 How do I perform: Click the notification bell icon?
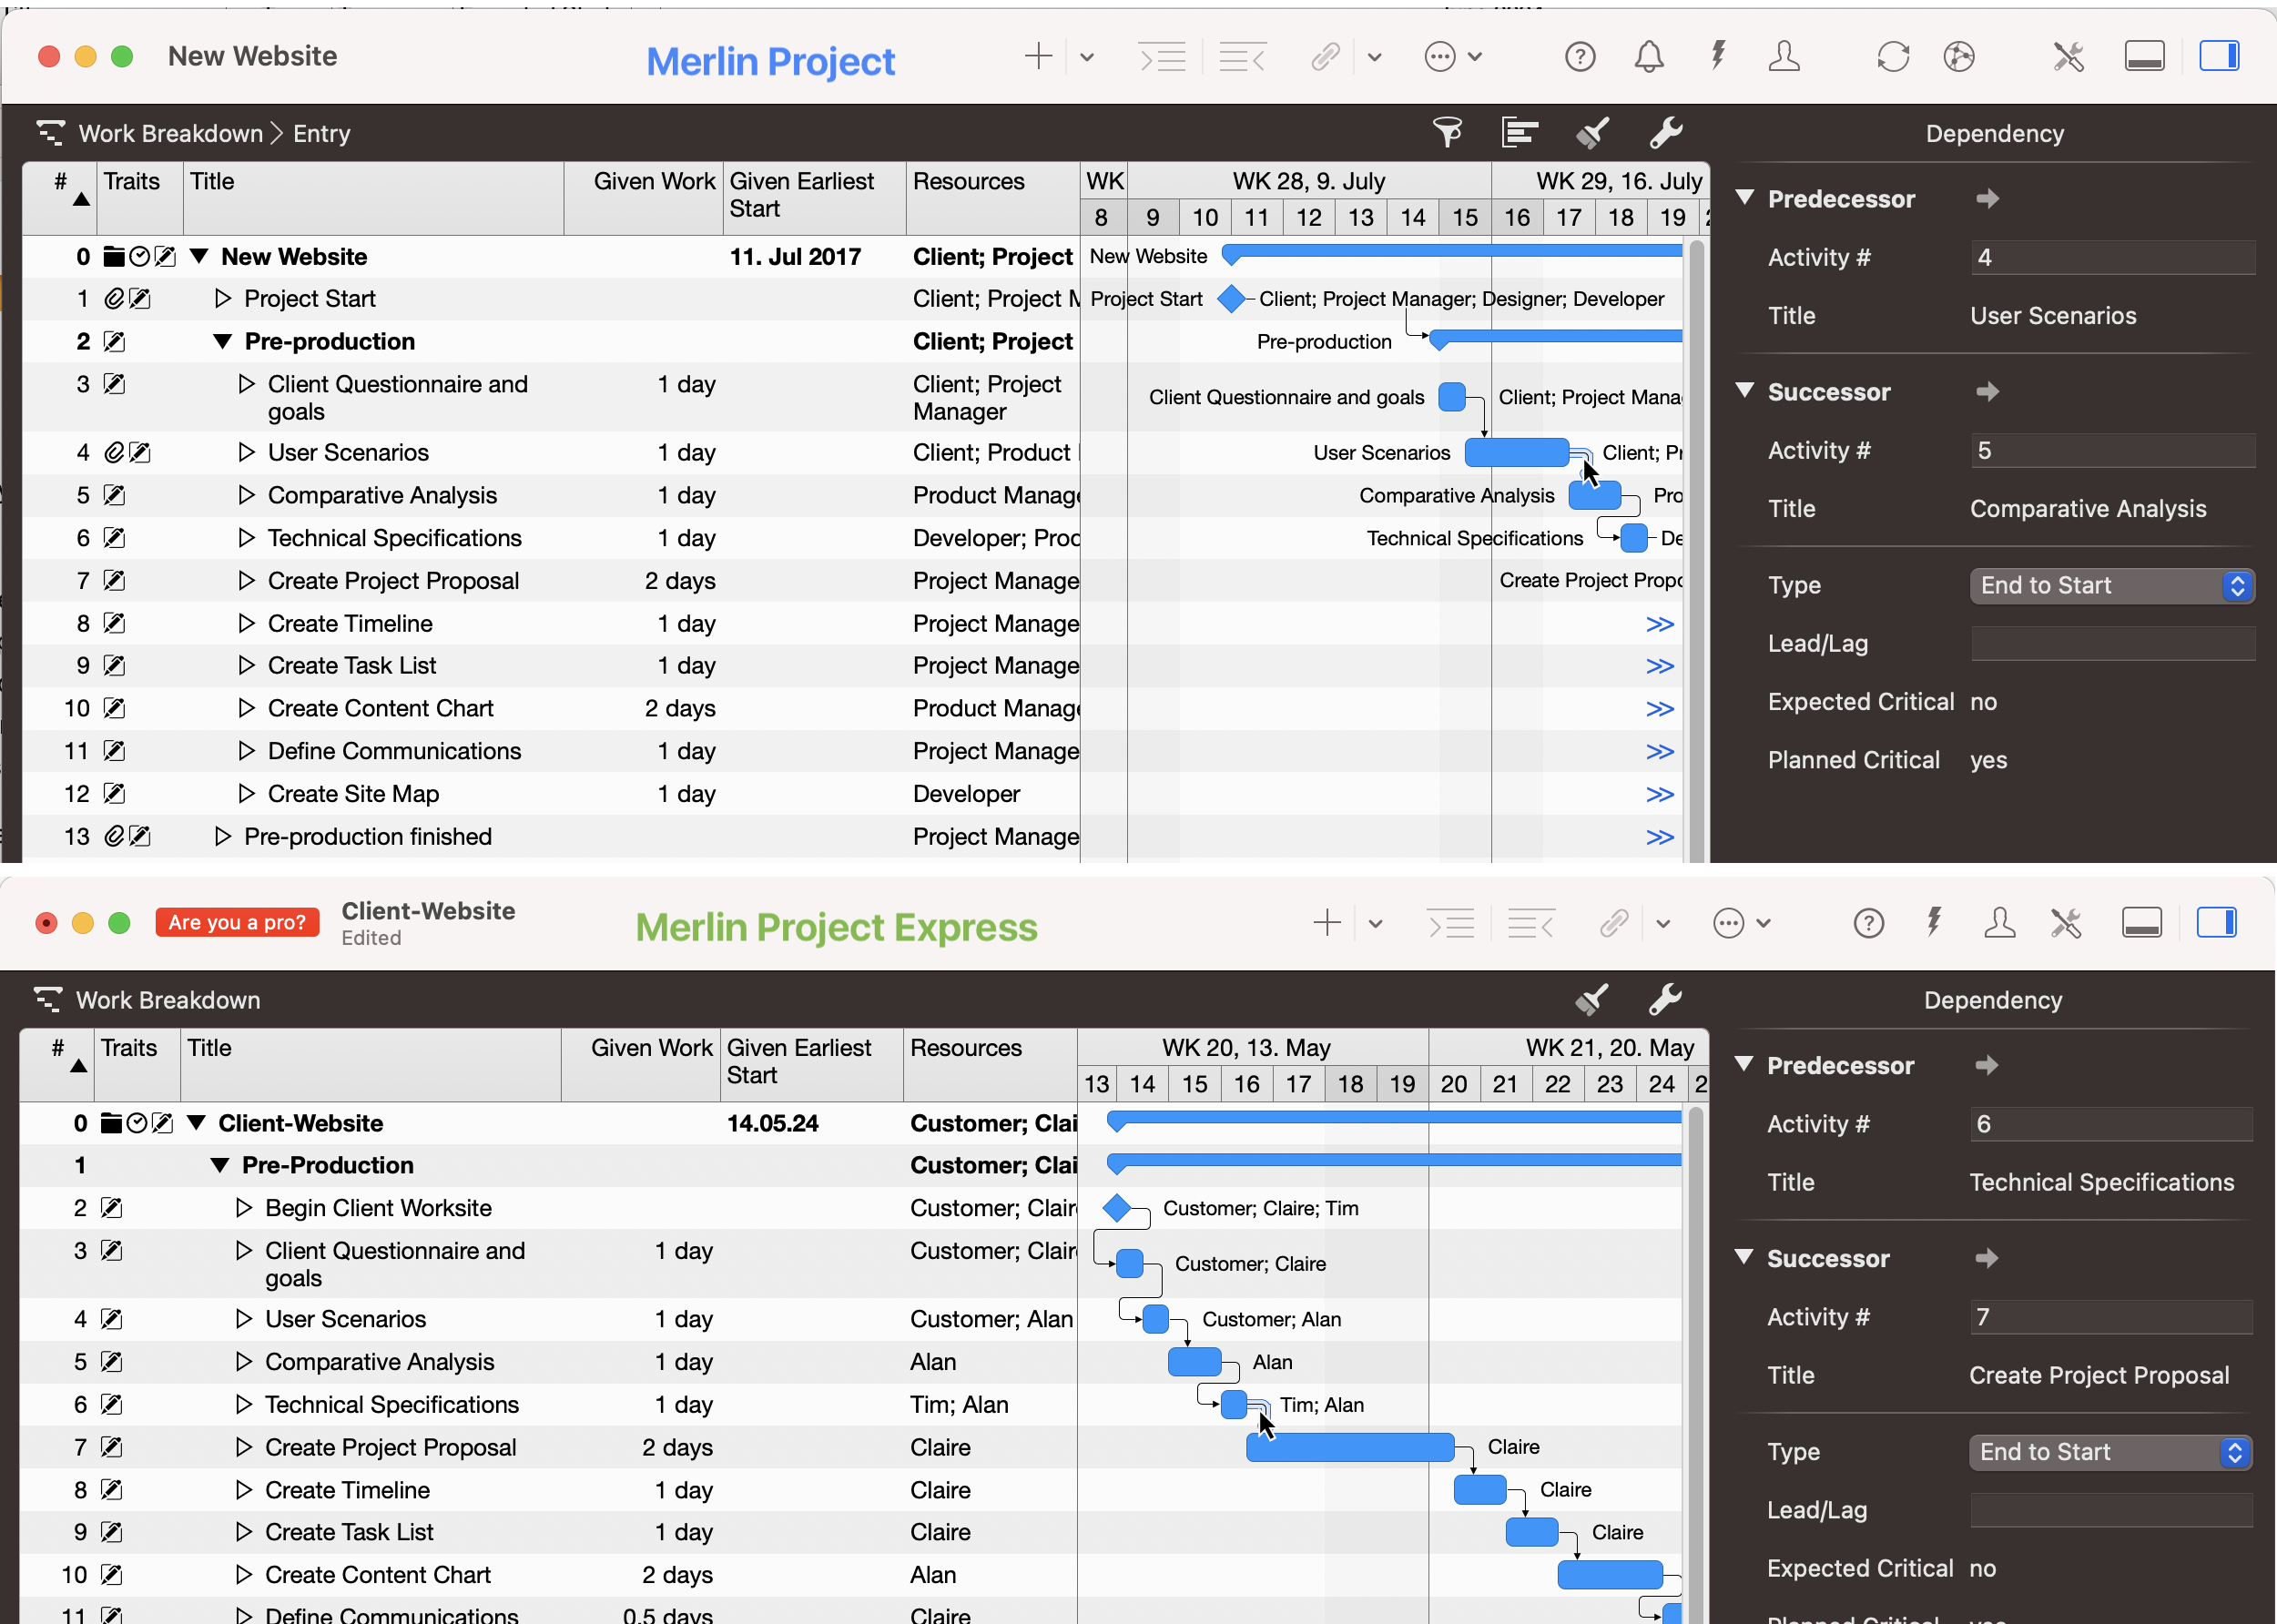click(1649, 57)
